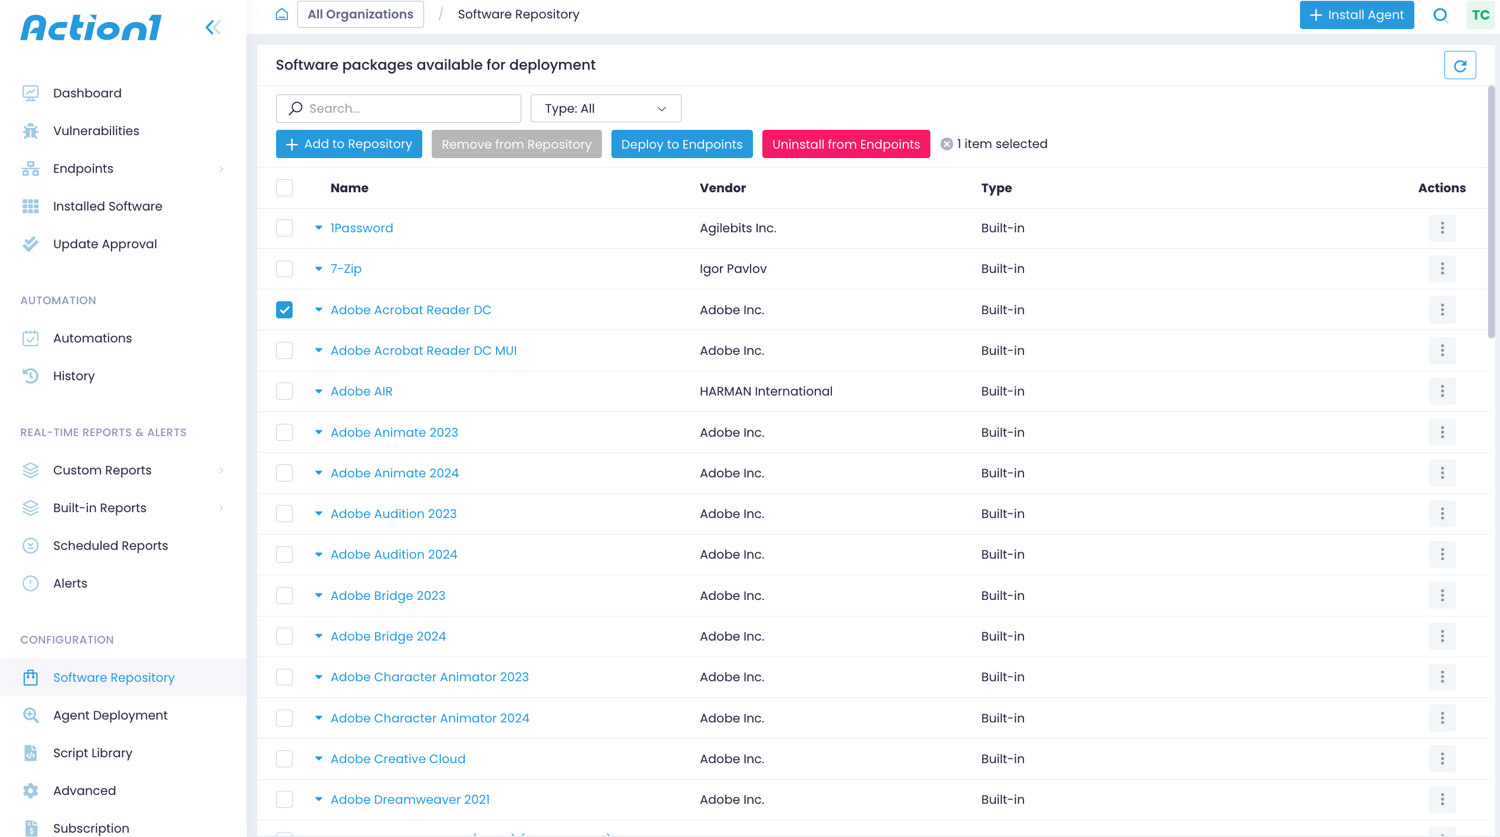Open actions menu for Adobe Character Animator 2023

pos(1442,677)
